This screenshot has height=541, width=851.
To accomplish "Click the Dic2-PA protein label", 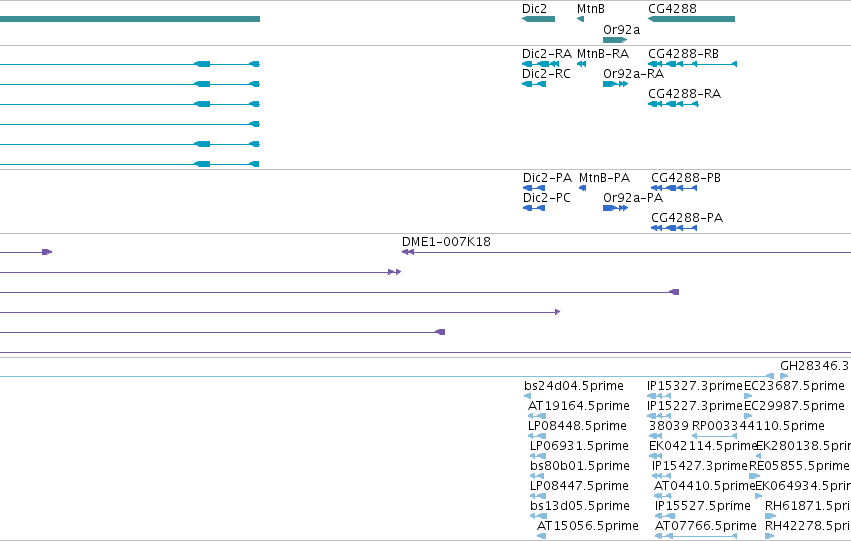I will [x=547, y=178].
